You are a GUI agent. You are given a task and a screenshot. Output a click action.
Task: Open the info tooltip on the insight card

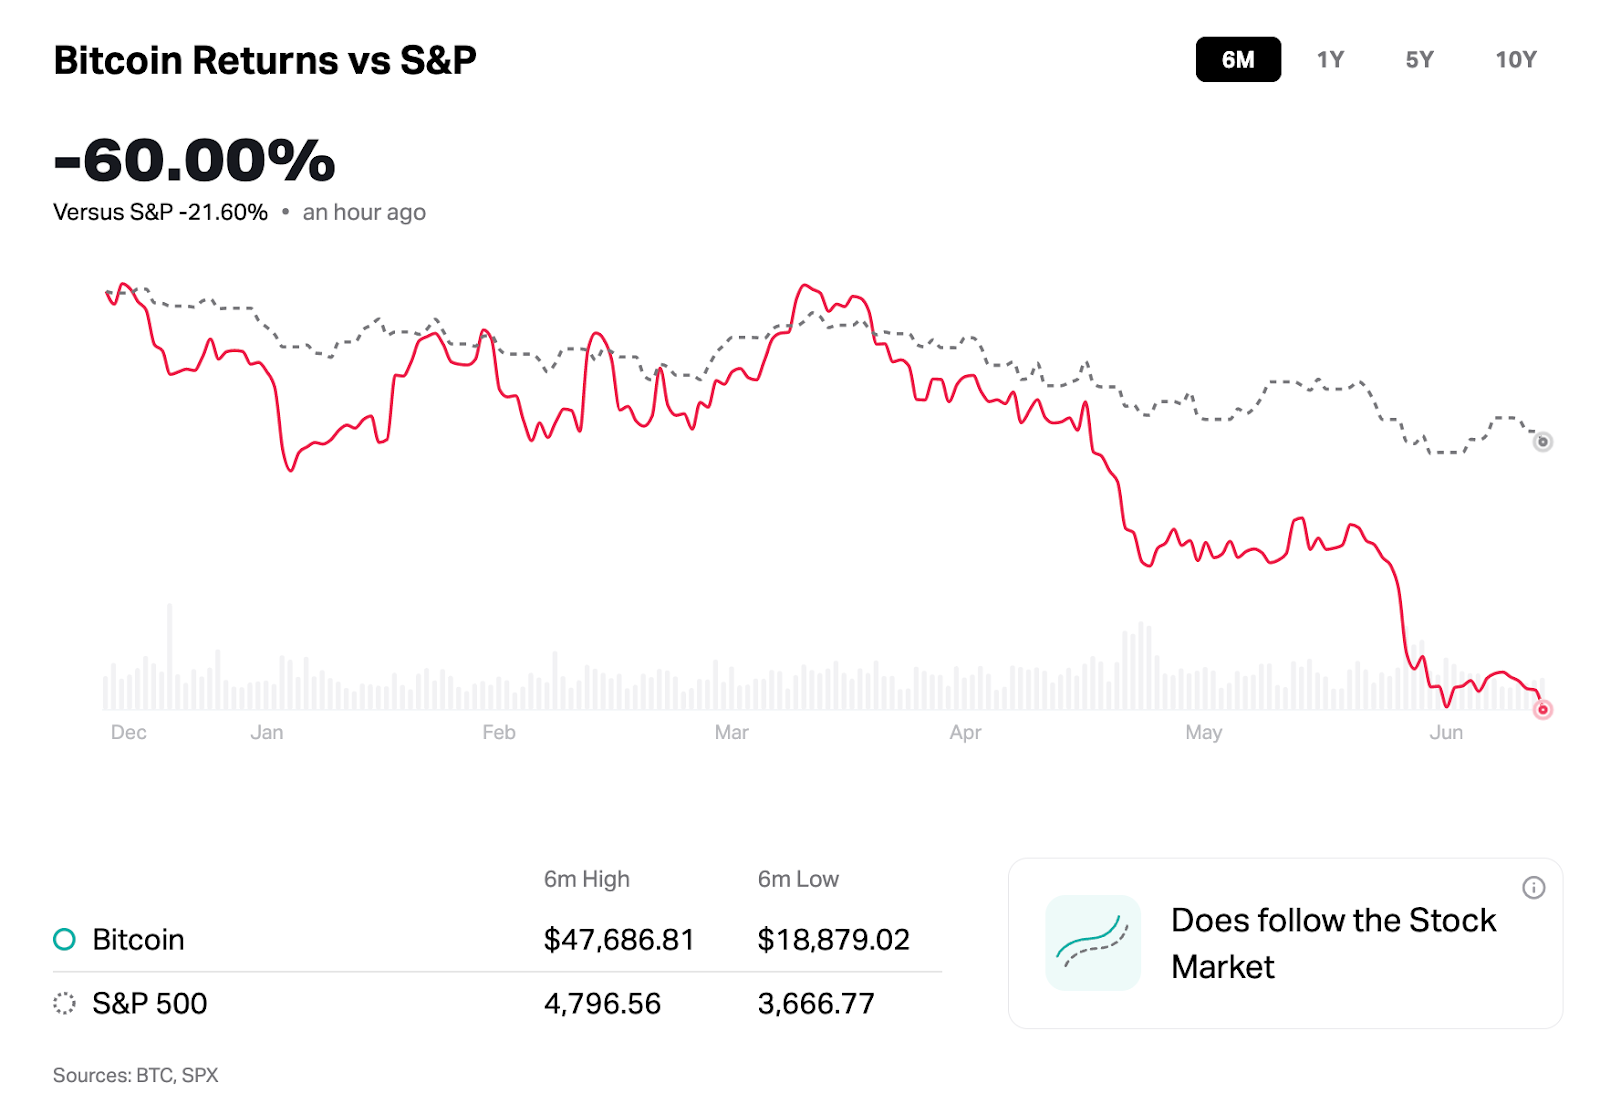pyautogui.click(x=1536, y=887)
